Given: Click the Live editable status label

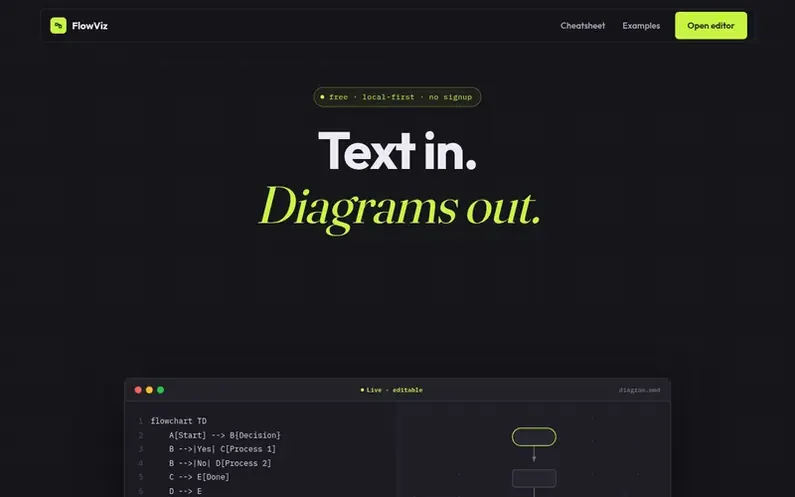Looking at the screenshot, I should (391, 390).
